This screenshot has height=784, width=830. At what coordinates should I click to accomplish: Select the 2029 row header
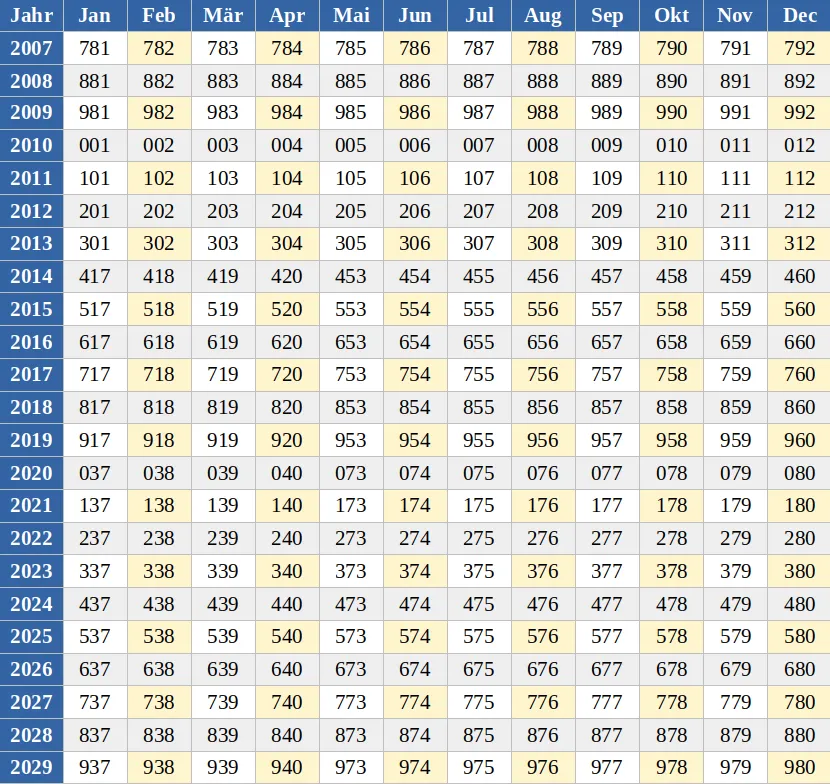click(x=31, y=767)
